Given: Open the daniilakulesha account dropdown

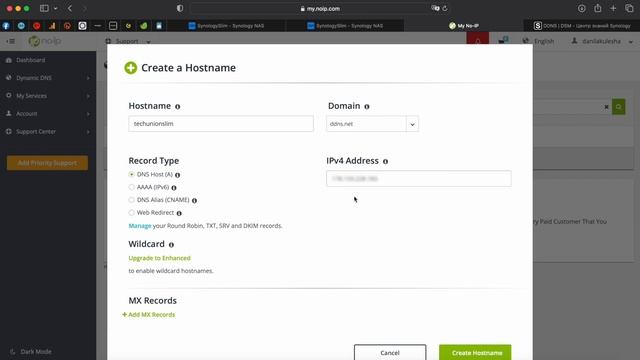Looking at the screenshot, I should tap(602, 41).
